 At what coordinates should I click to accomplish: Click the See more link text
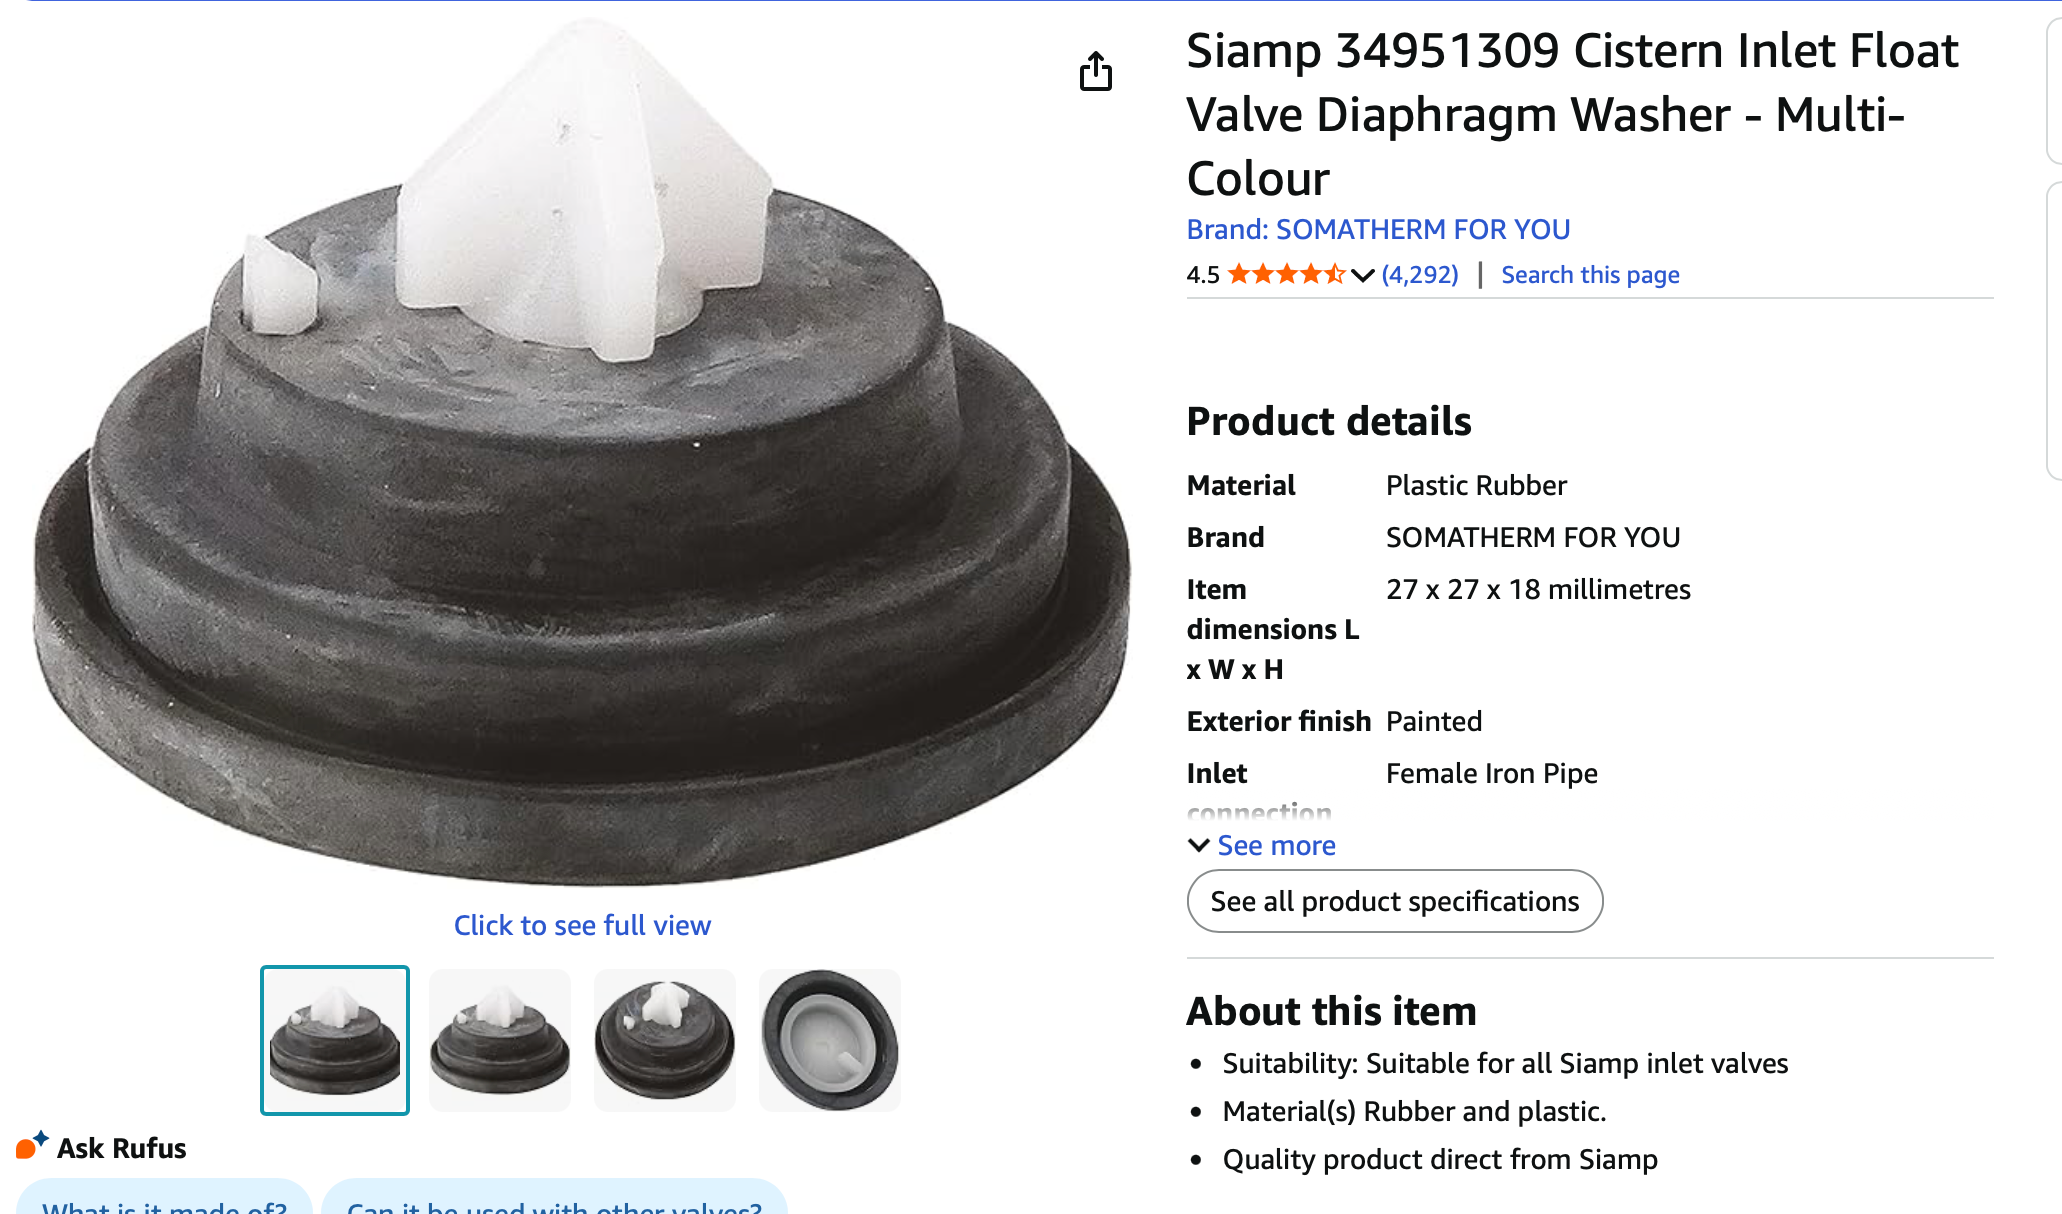pyautogui.click(x=1276, y=845)
